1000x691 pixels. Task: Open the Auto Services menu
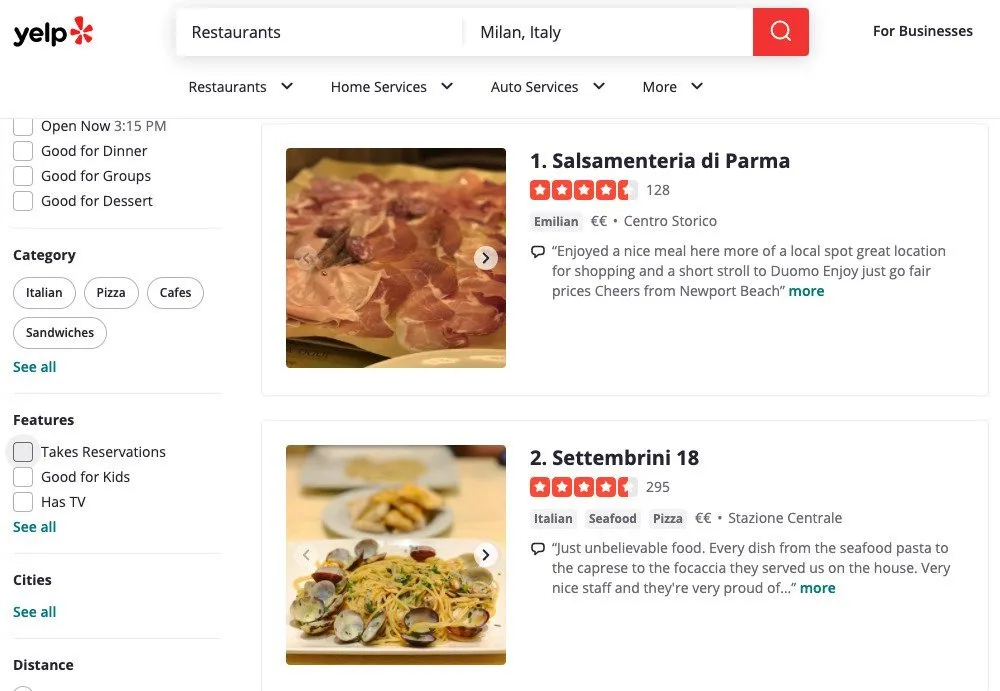(x=547, y=87)
